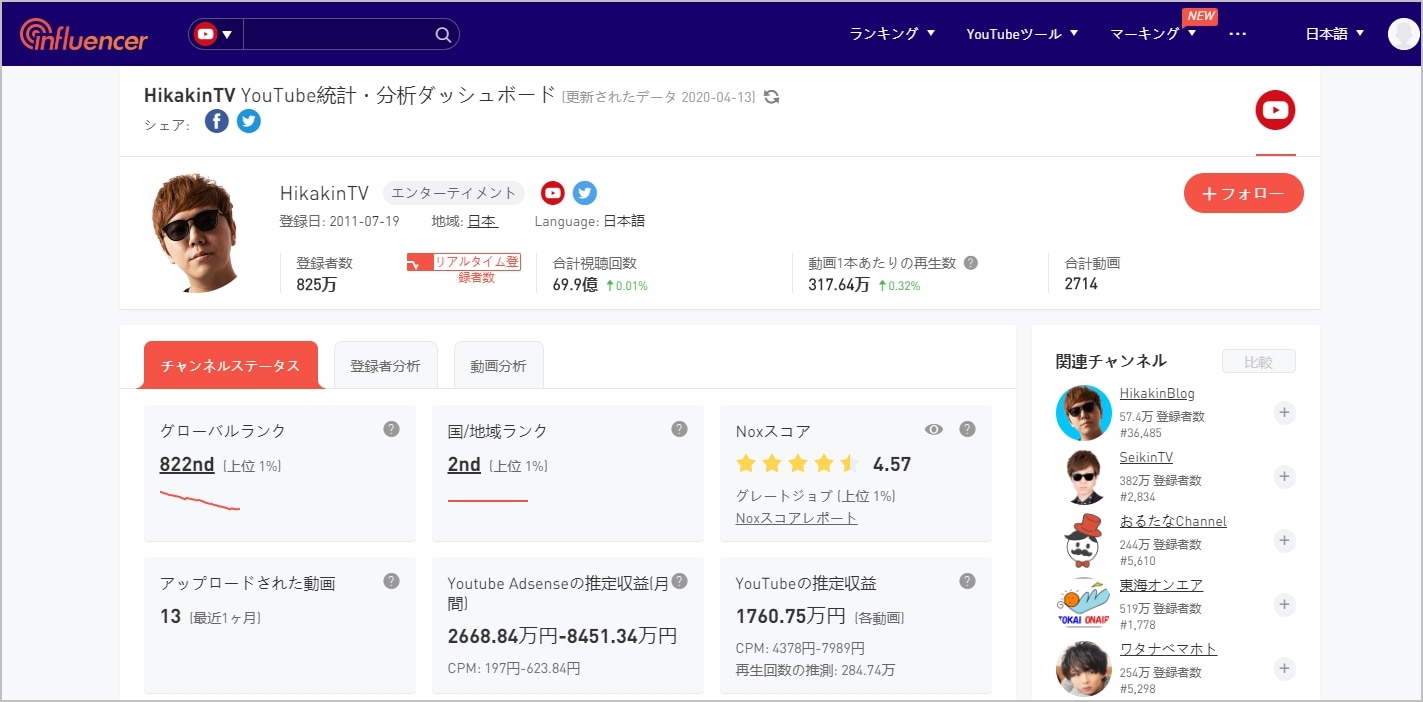Select the red YouTube platform tab icon

[x=1275, y=110]
